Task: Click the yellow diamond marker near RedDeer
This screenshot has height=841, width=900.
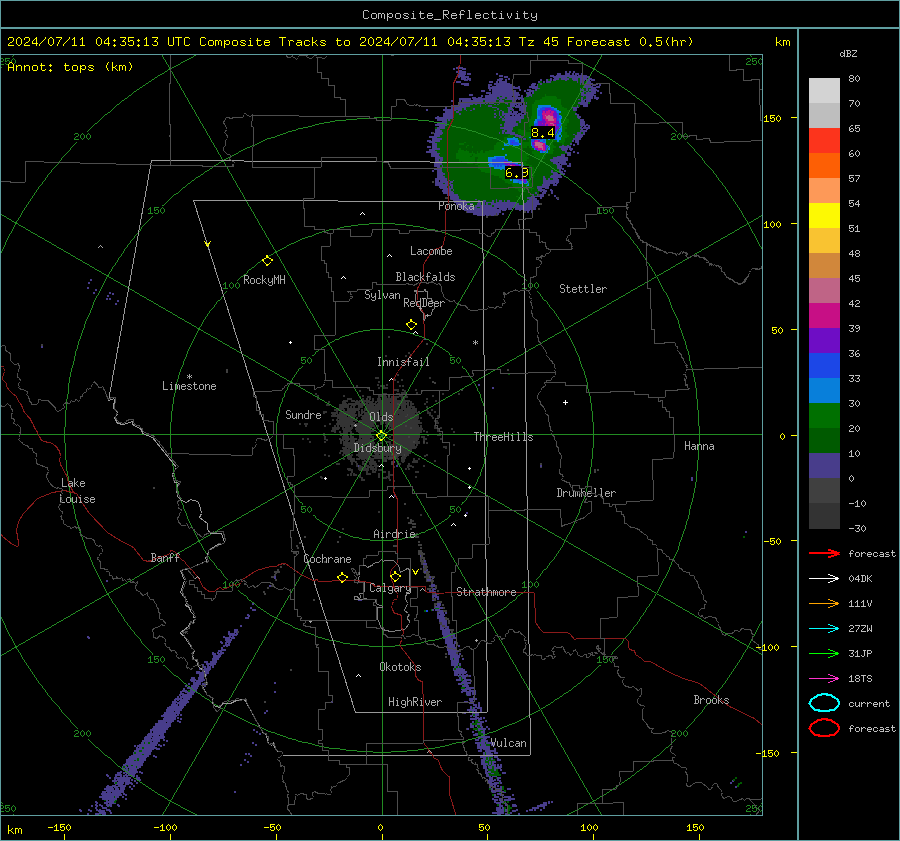Action: pyautogui.click(x=412, y=325)
